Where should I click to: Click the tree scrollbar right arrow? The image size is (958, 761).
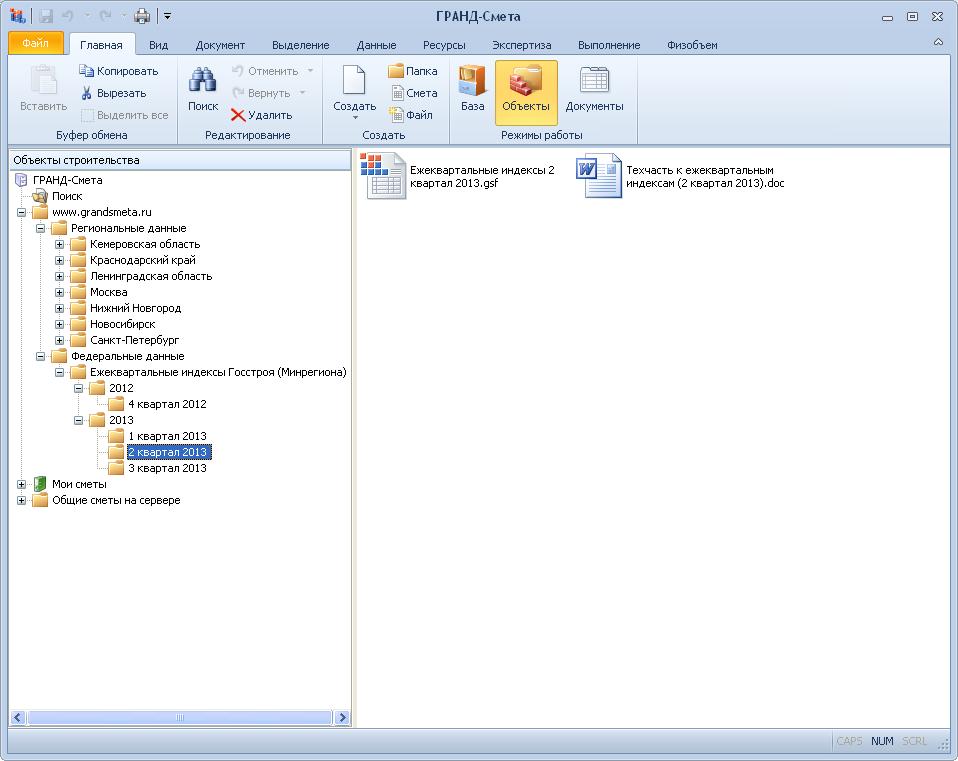342,718
